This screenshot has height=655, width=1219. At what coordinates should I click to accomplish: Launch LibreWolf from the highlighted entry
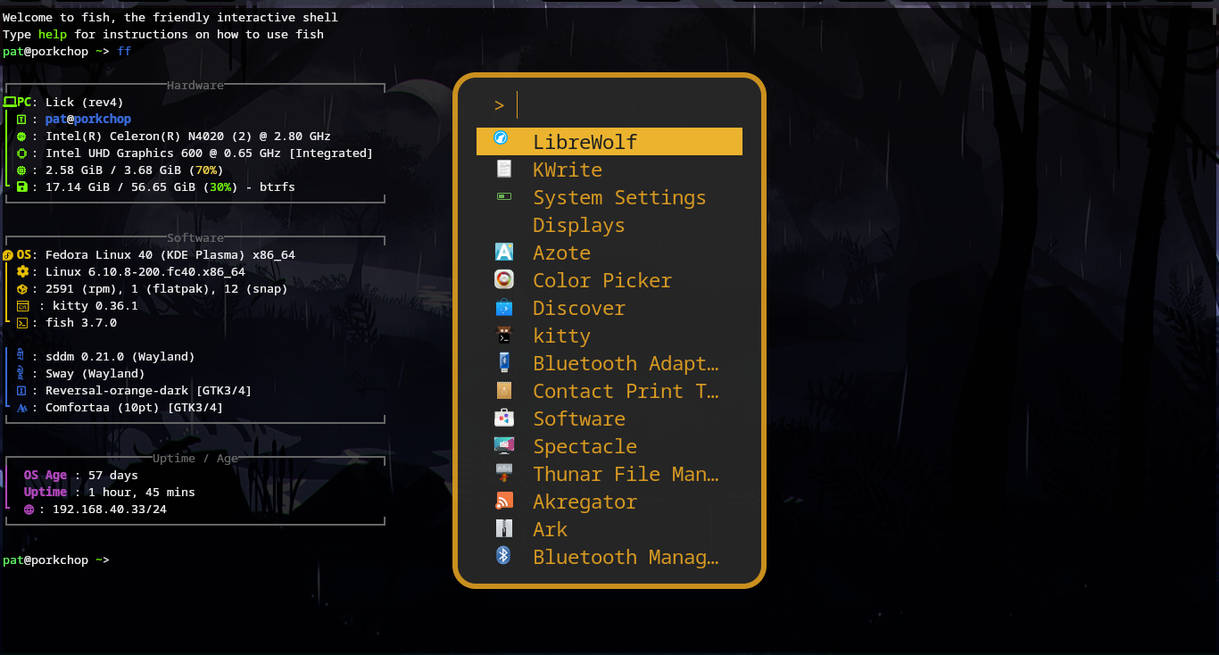click(x=609, y=141)
